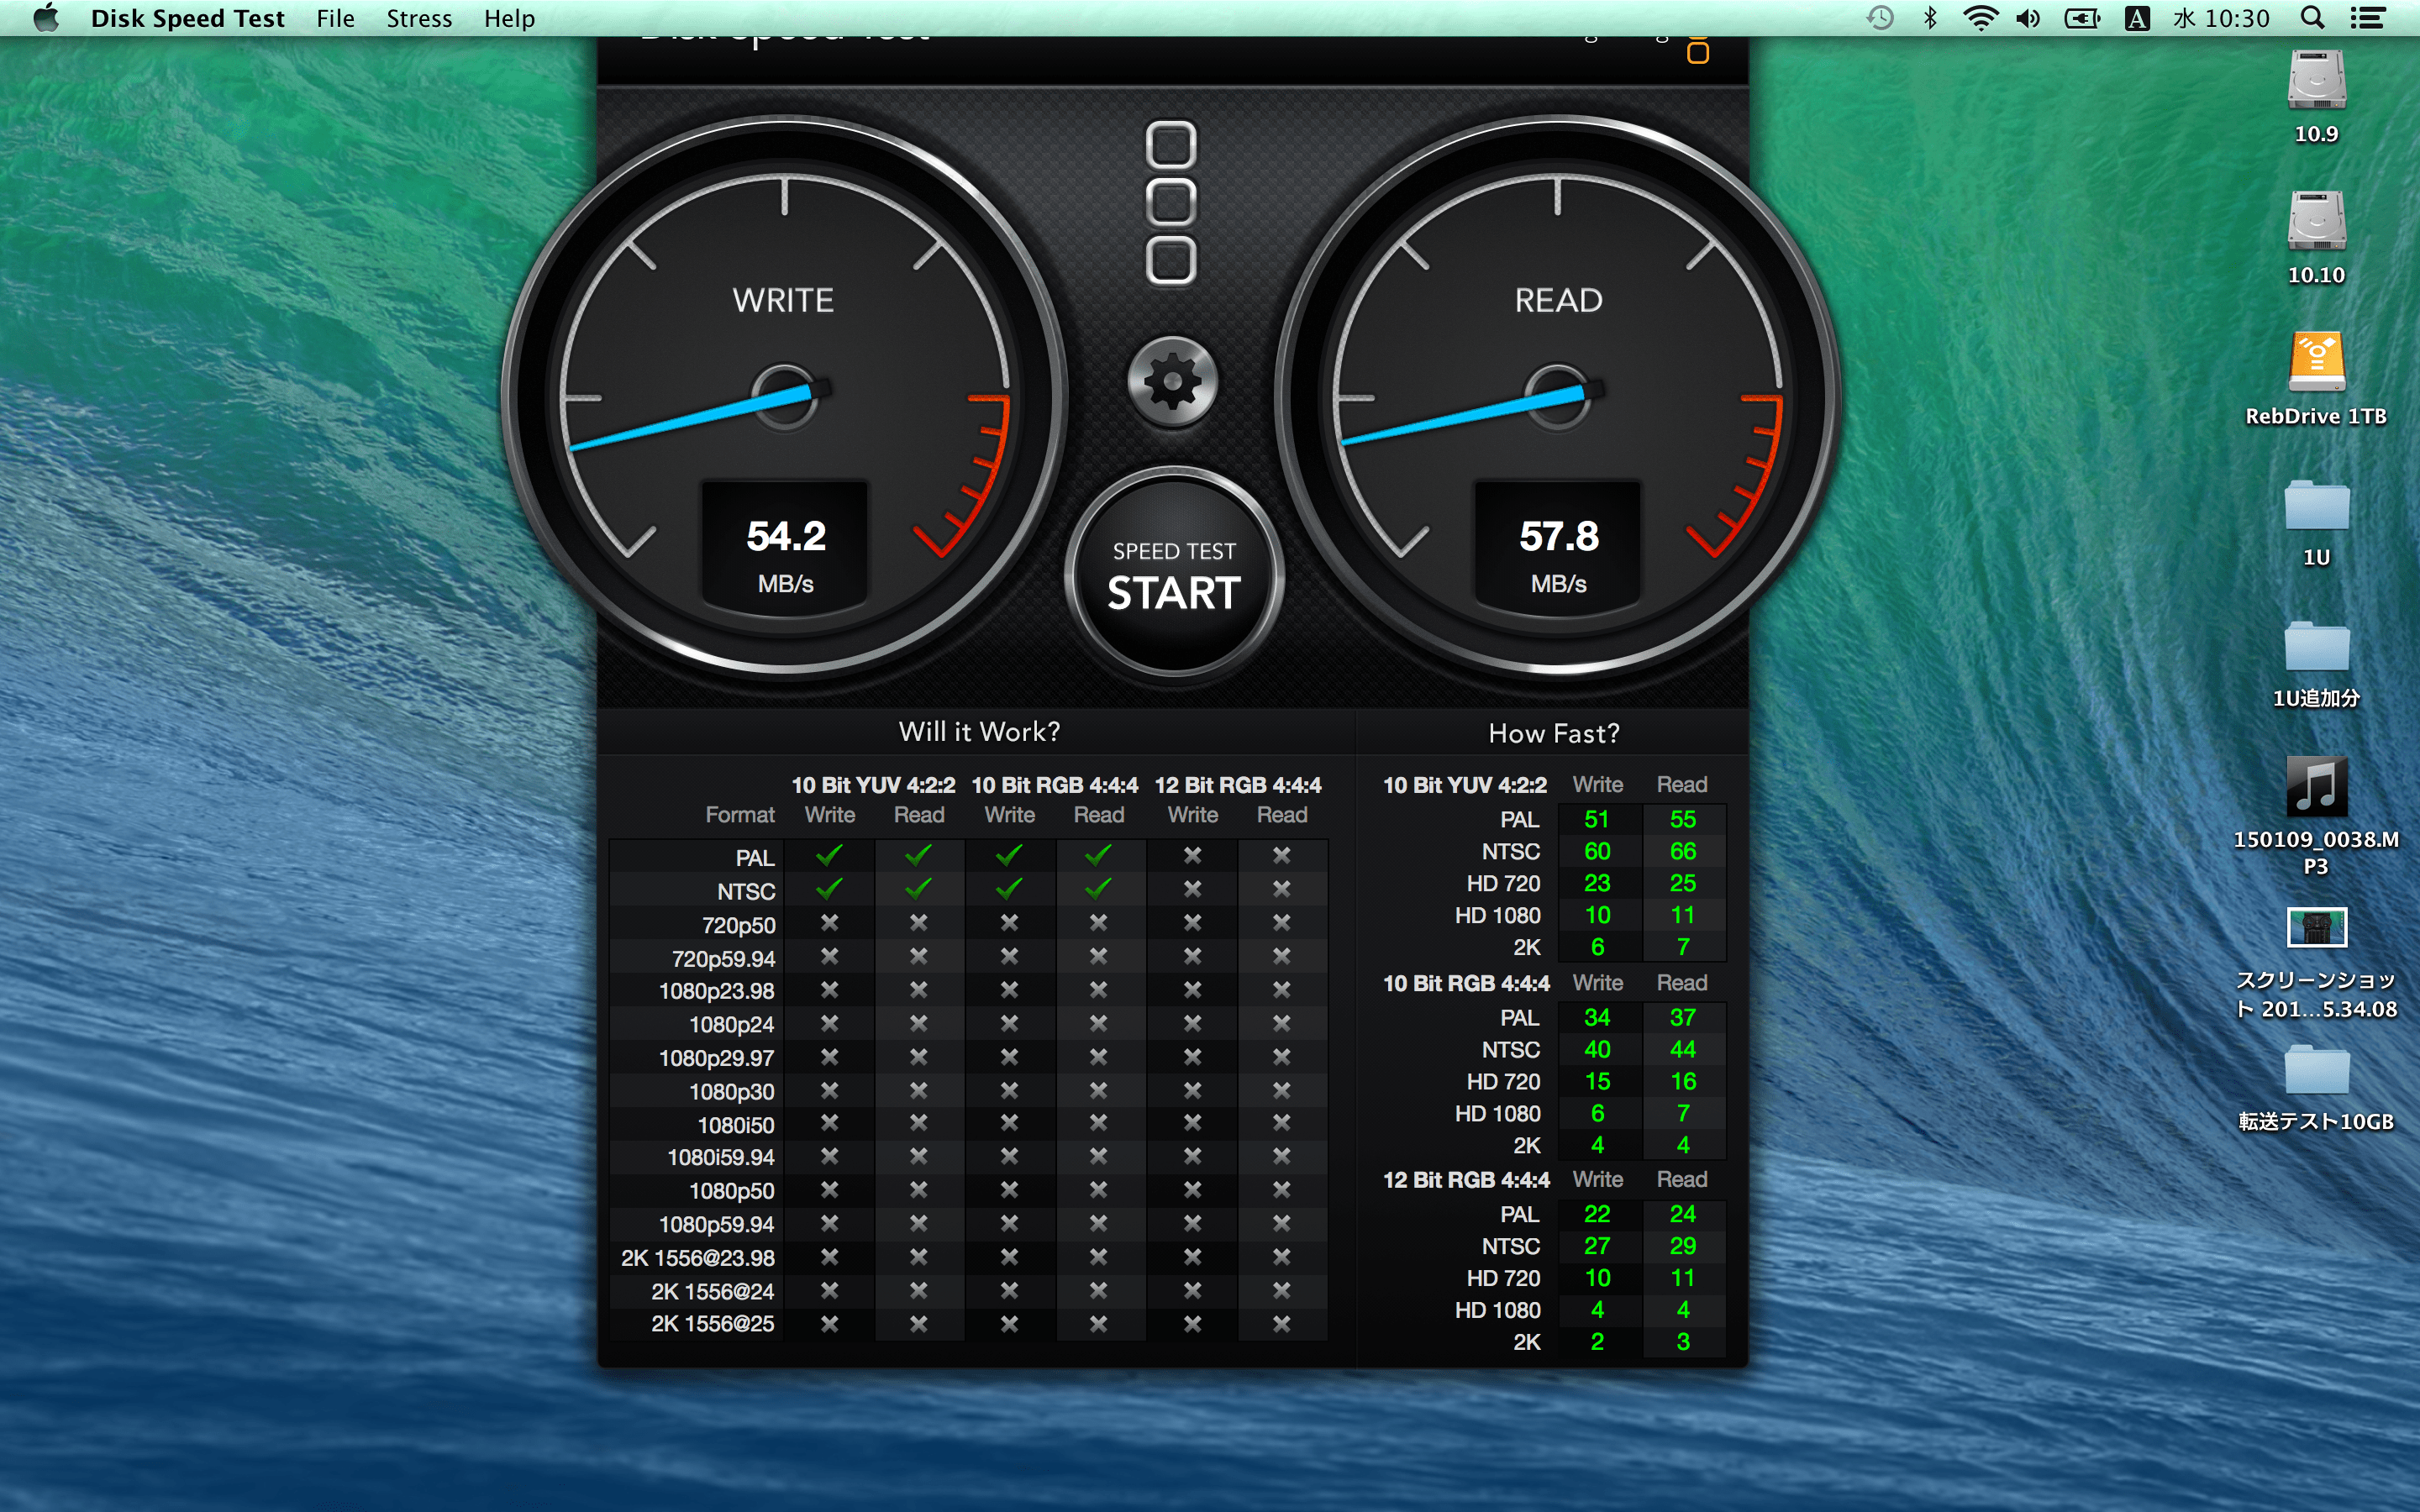Click '12 Bit RGB 4:4:4' How Fast heading
Screen dimensions: 2420x1512
[1466, 1180]
